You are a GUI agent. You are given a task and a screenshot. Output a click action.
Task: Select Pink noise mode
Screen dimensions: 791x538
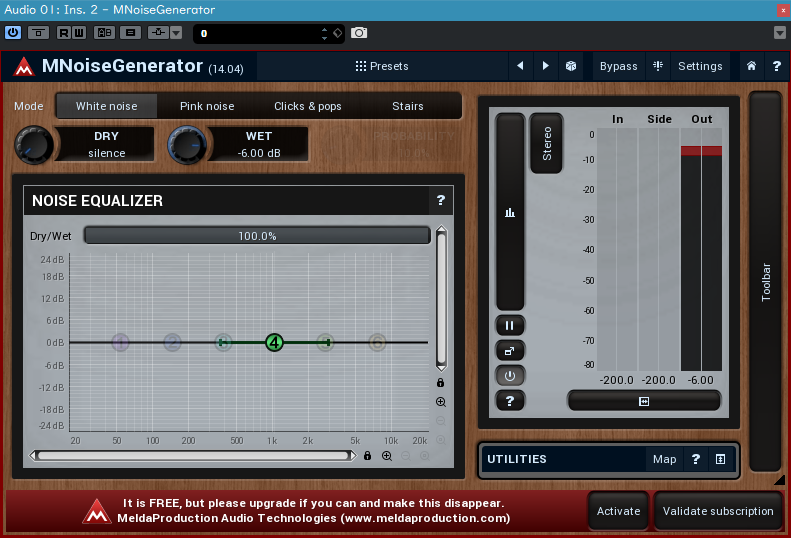point(207,106)
